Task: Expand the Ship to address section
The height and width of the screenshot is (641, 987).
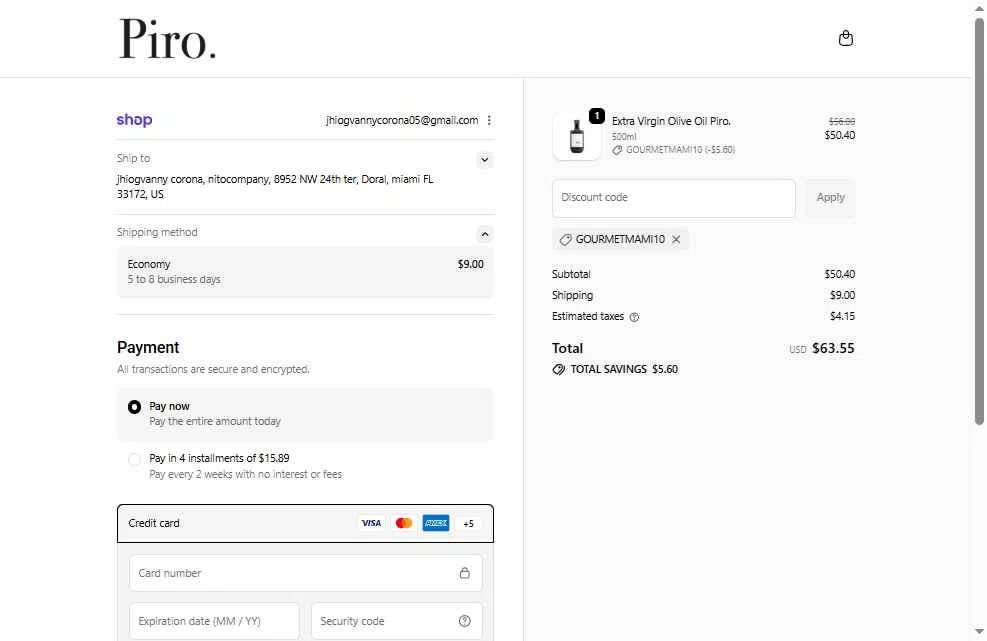Action: coord(485,159)
